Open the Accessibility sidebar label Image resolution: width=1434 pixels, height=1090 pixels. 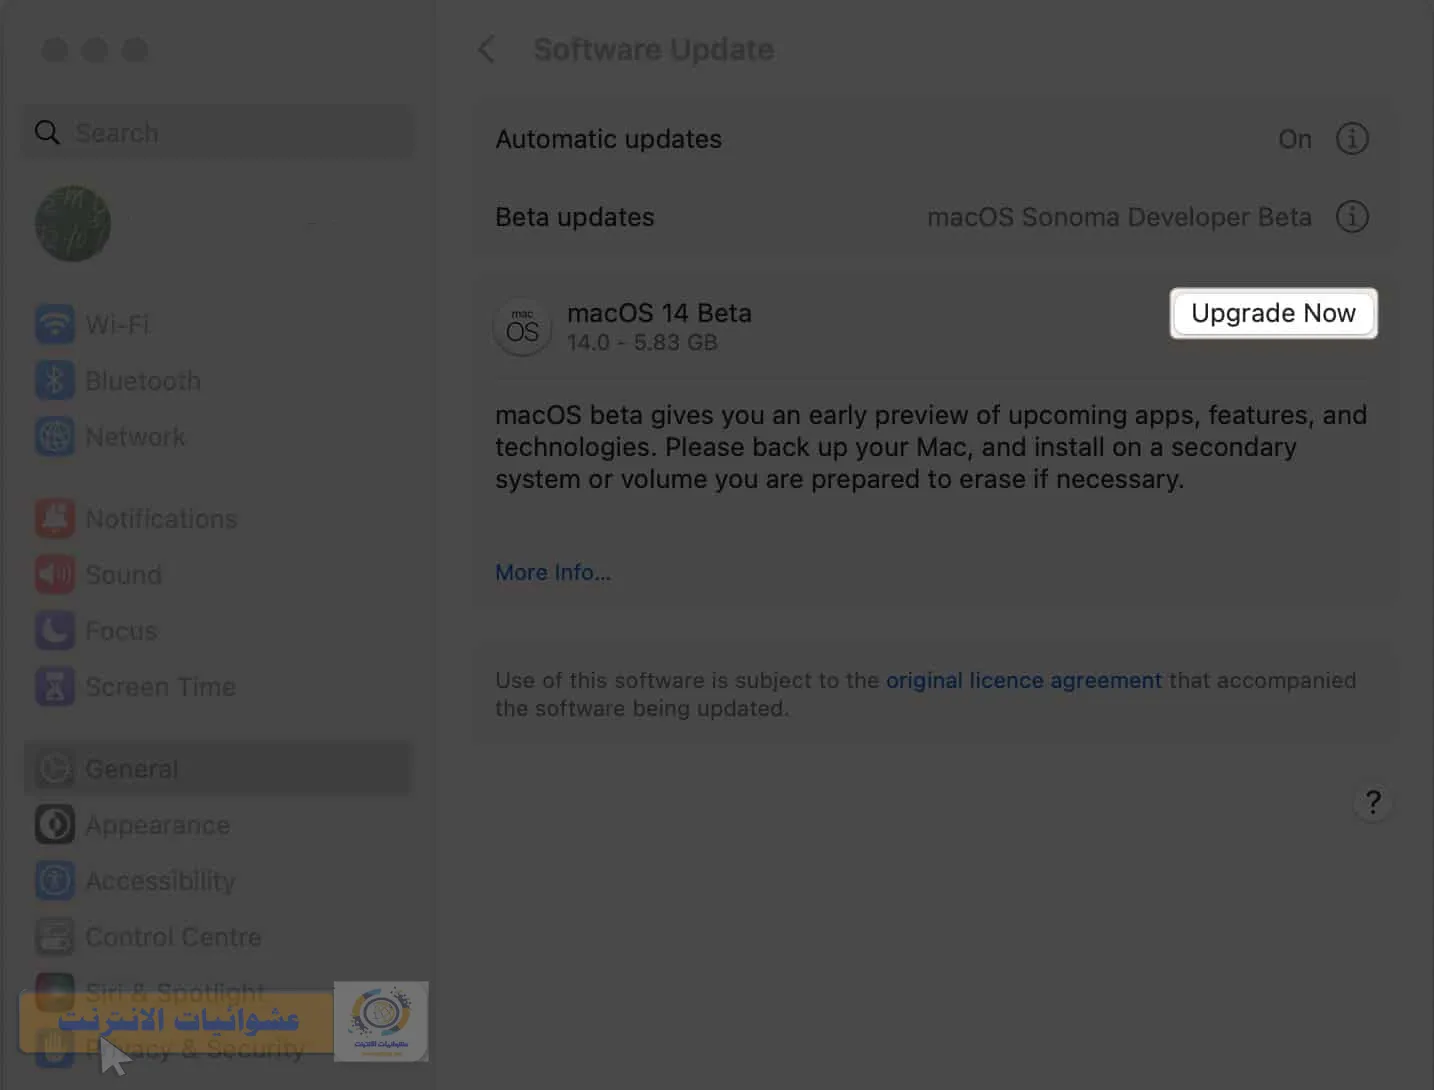point(160,880)
